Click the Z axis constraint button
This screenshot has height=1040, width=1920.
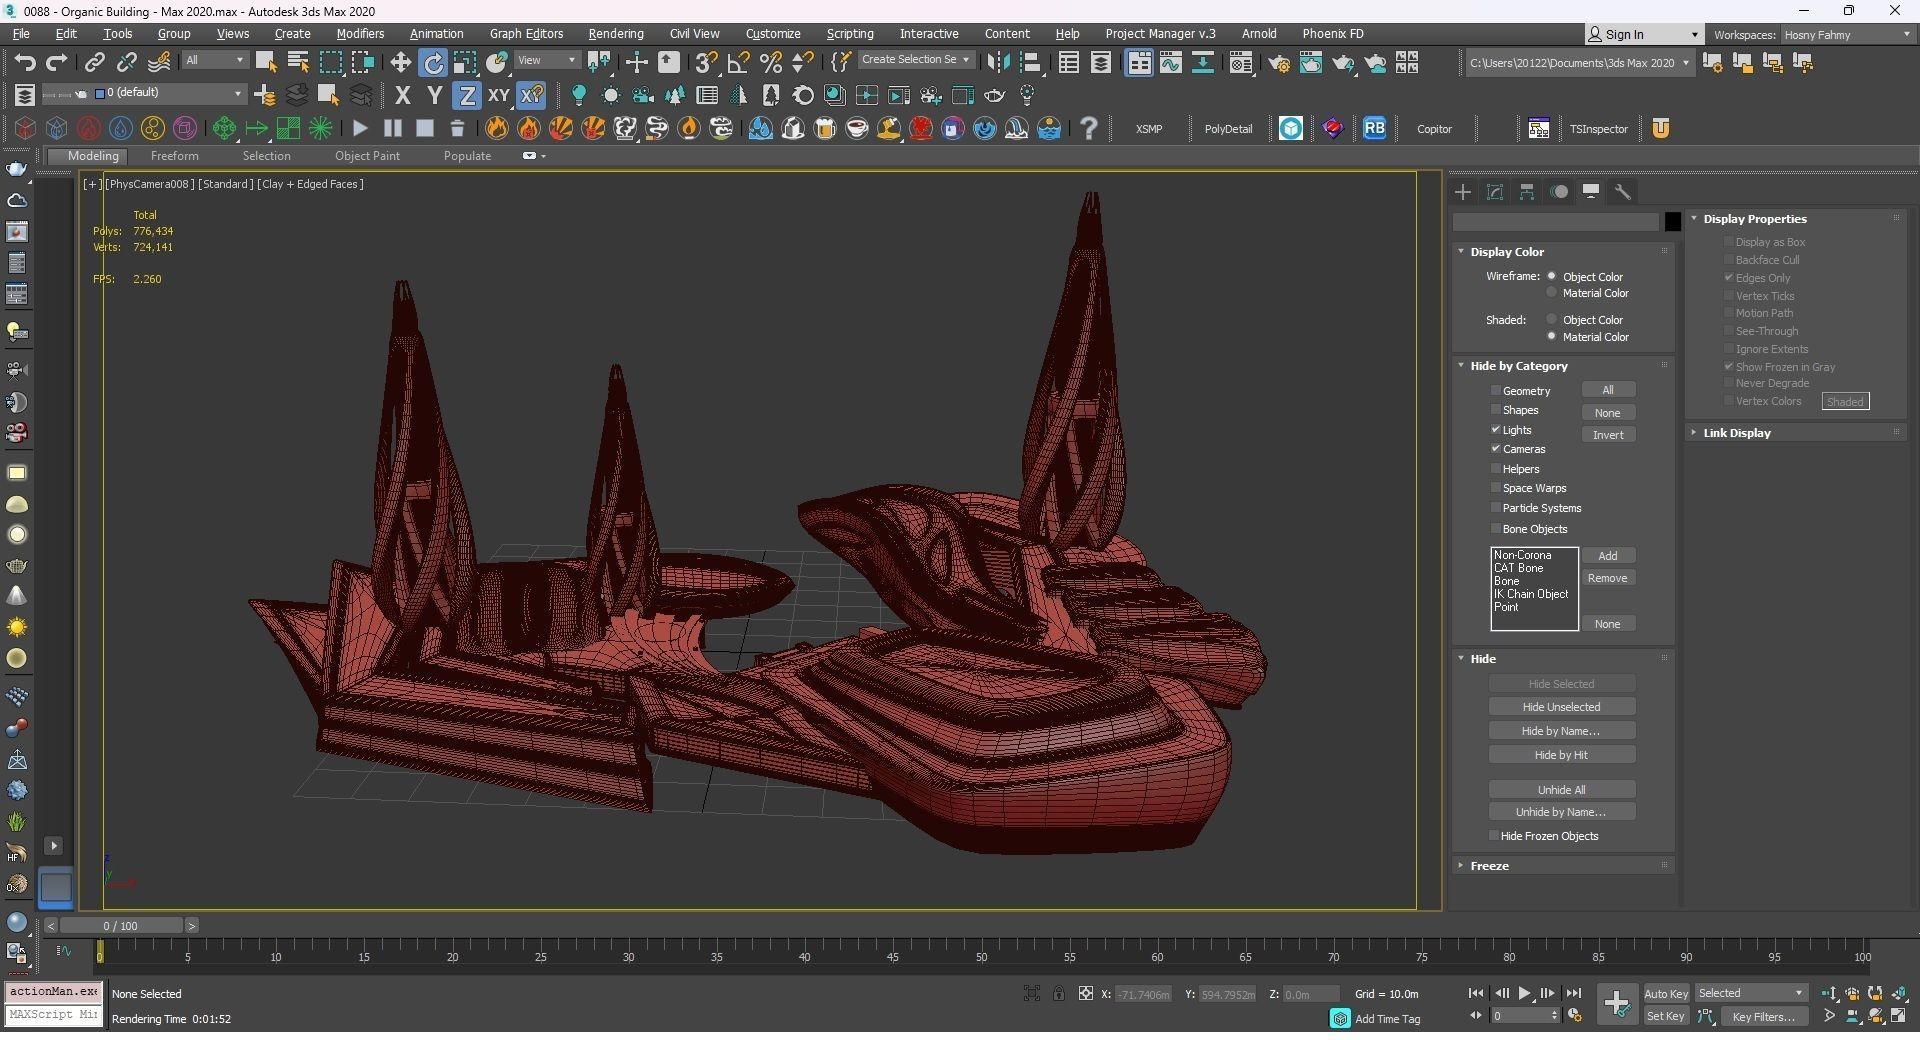tap(466, 95)
